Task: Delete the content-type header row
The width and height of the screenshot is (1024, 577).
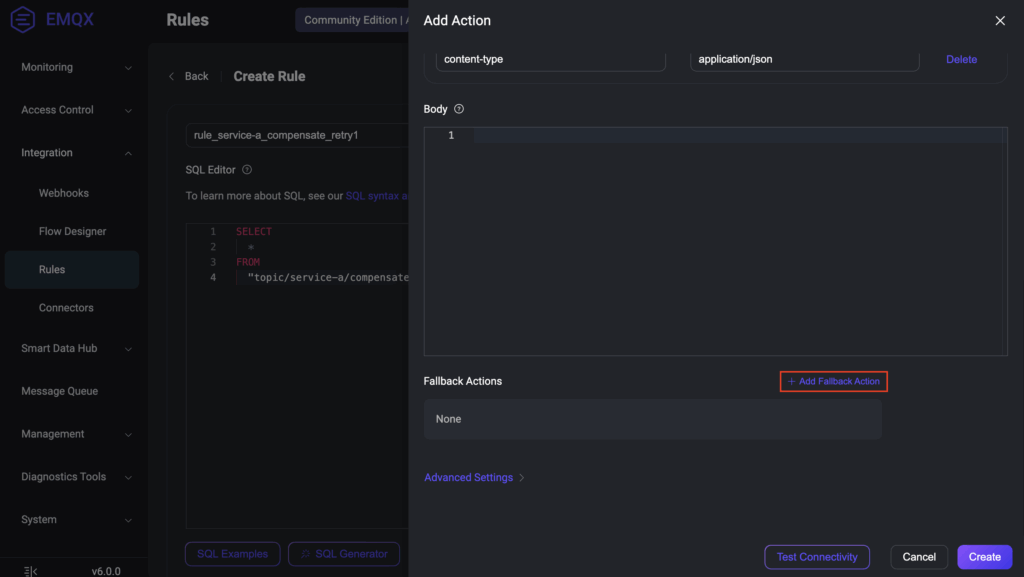Action: [x=961, y=60]
